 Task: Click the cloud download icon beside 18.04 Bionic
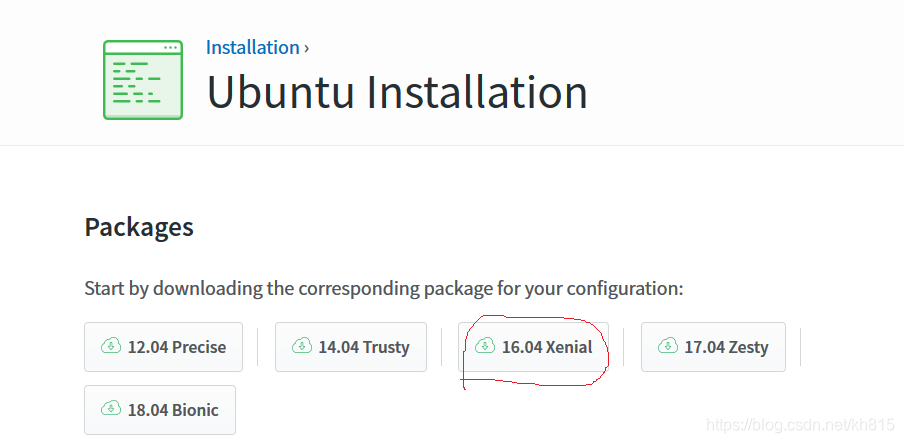[x=111, y=409]
